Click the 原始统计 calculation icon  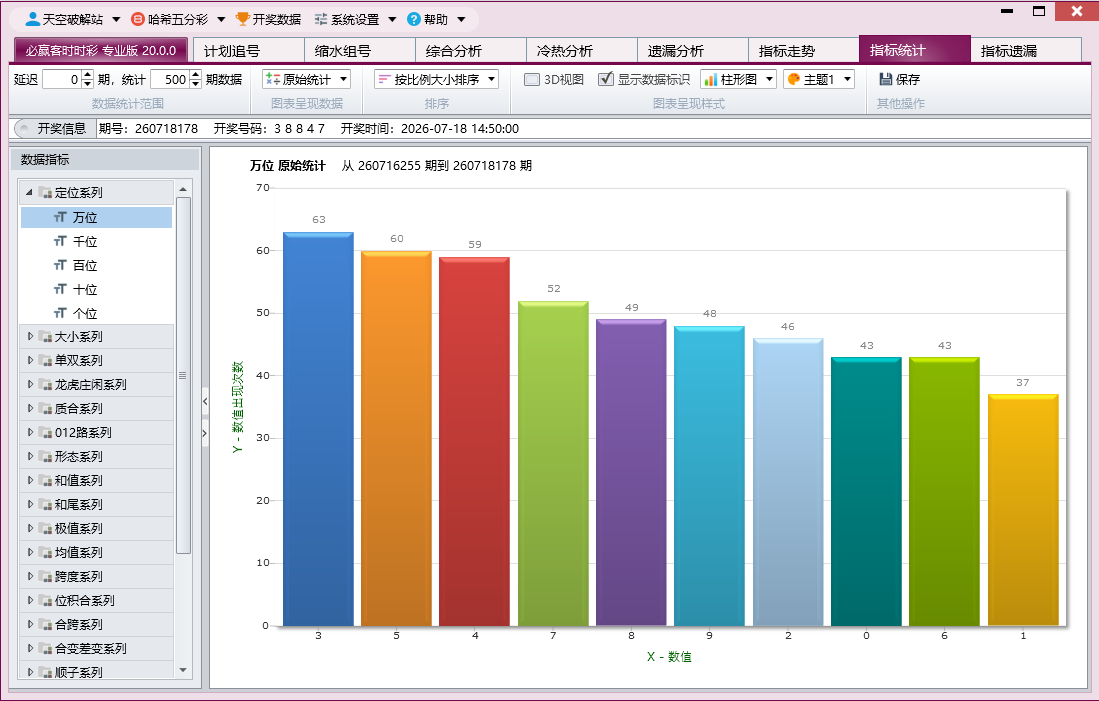click(273, 79)
